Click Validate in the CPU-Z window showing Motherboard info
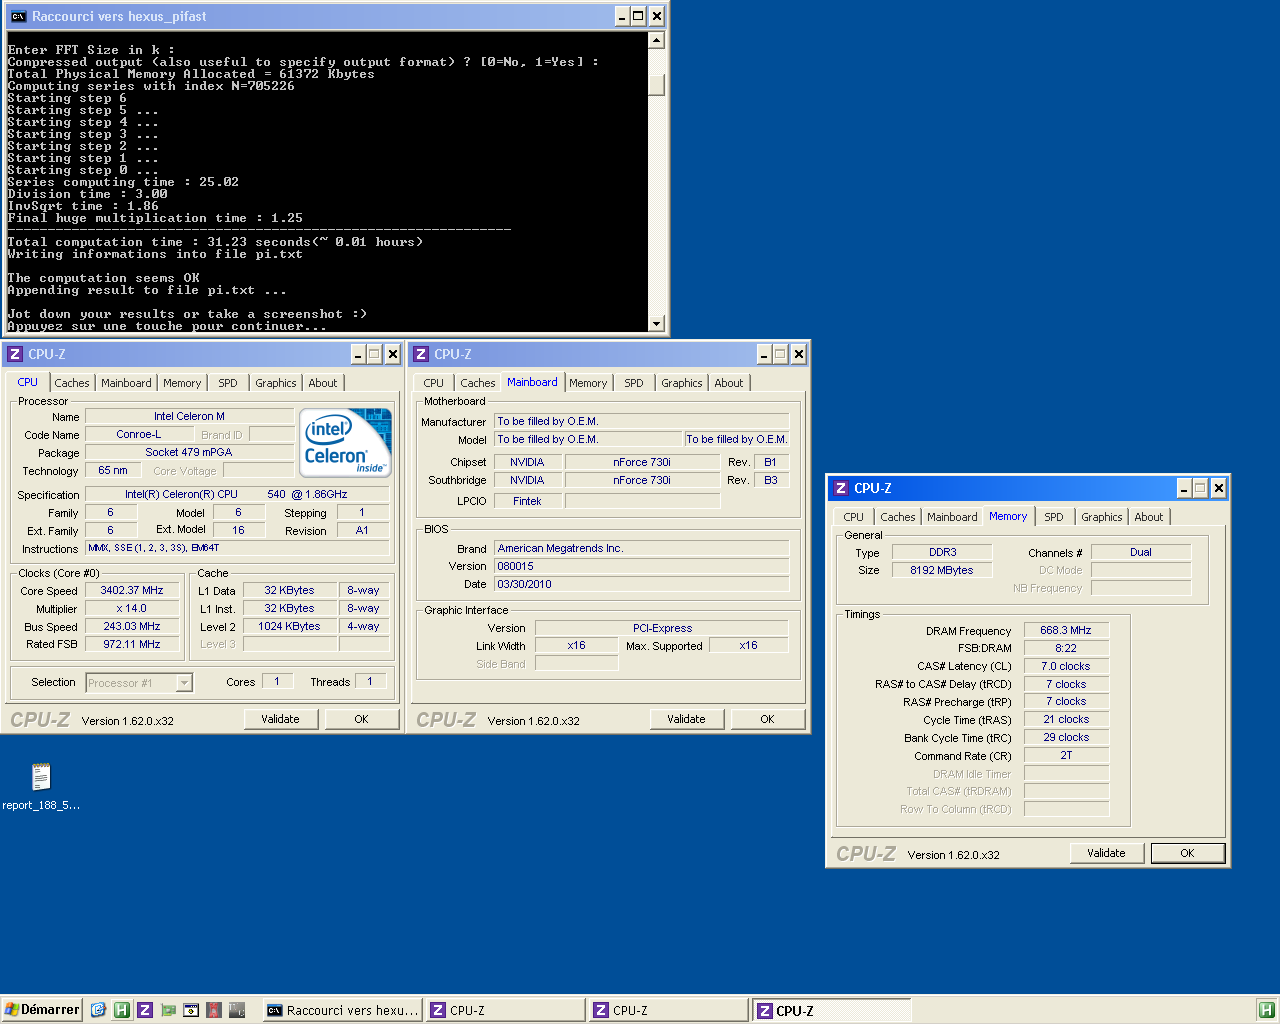Viewport: 1280px width, 1024px height. tap(687, 719)
